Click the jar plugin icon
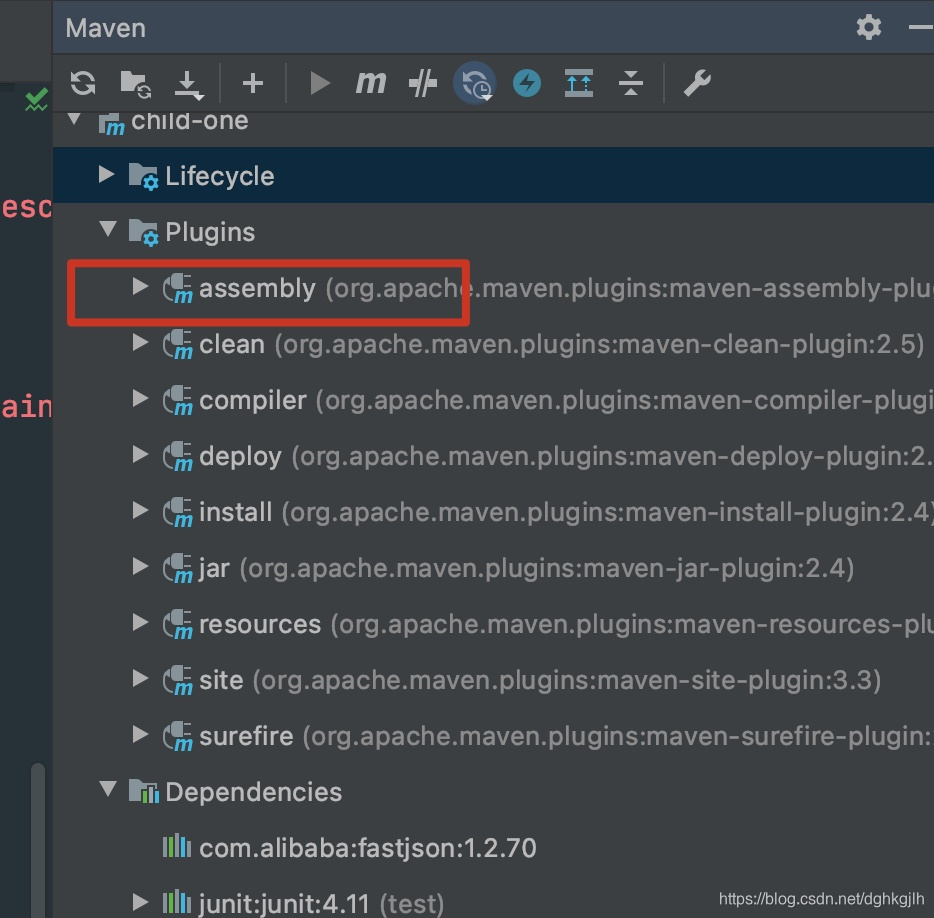This screenshot has width=934, height=918. coord(178,569)
